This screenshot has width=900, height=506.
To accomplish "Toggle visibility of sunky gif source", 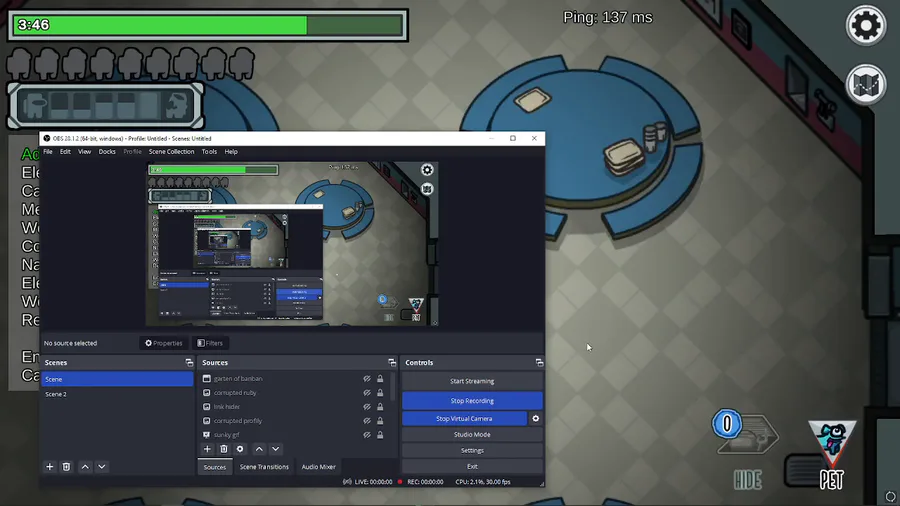I will (367, 435).
